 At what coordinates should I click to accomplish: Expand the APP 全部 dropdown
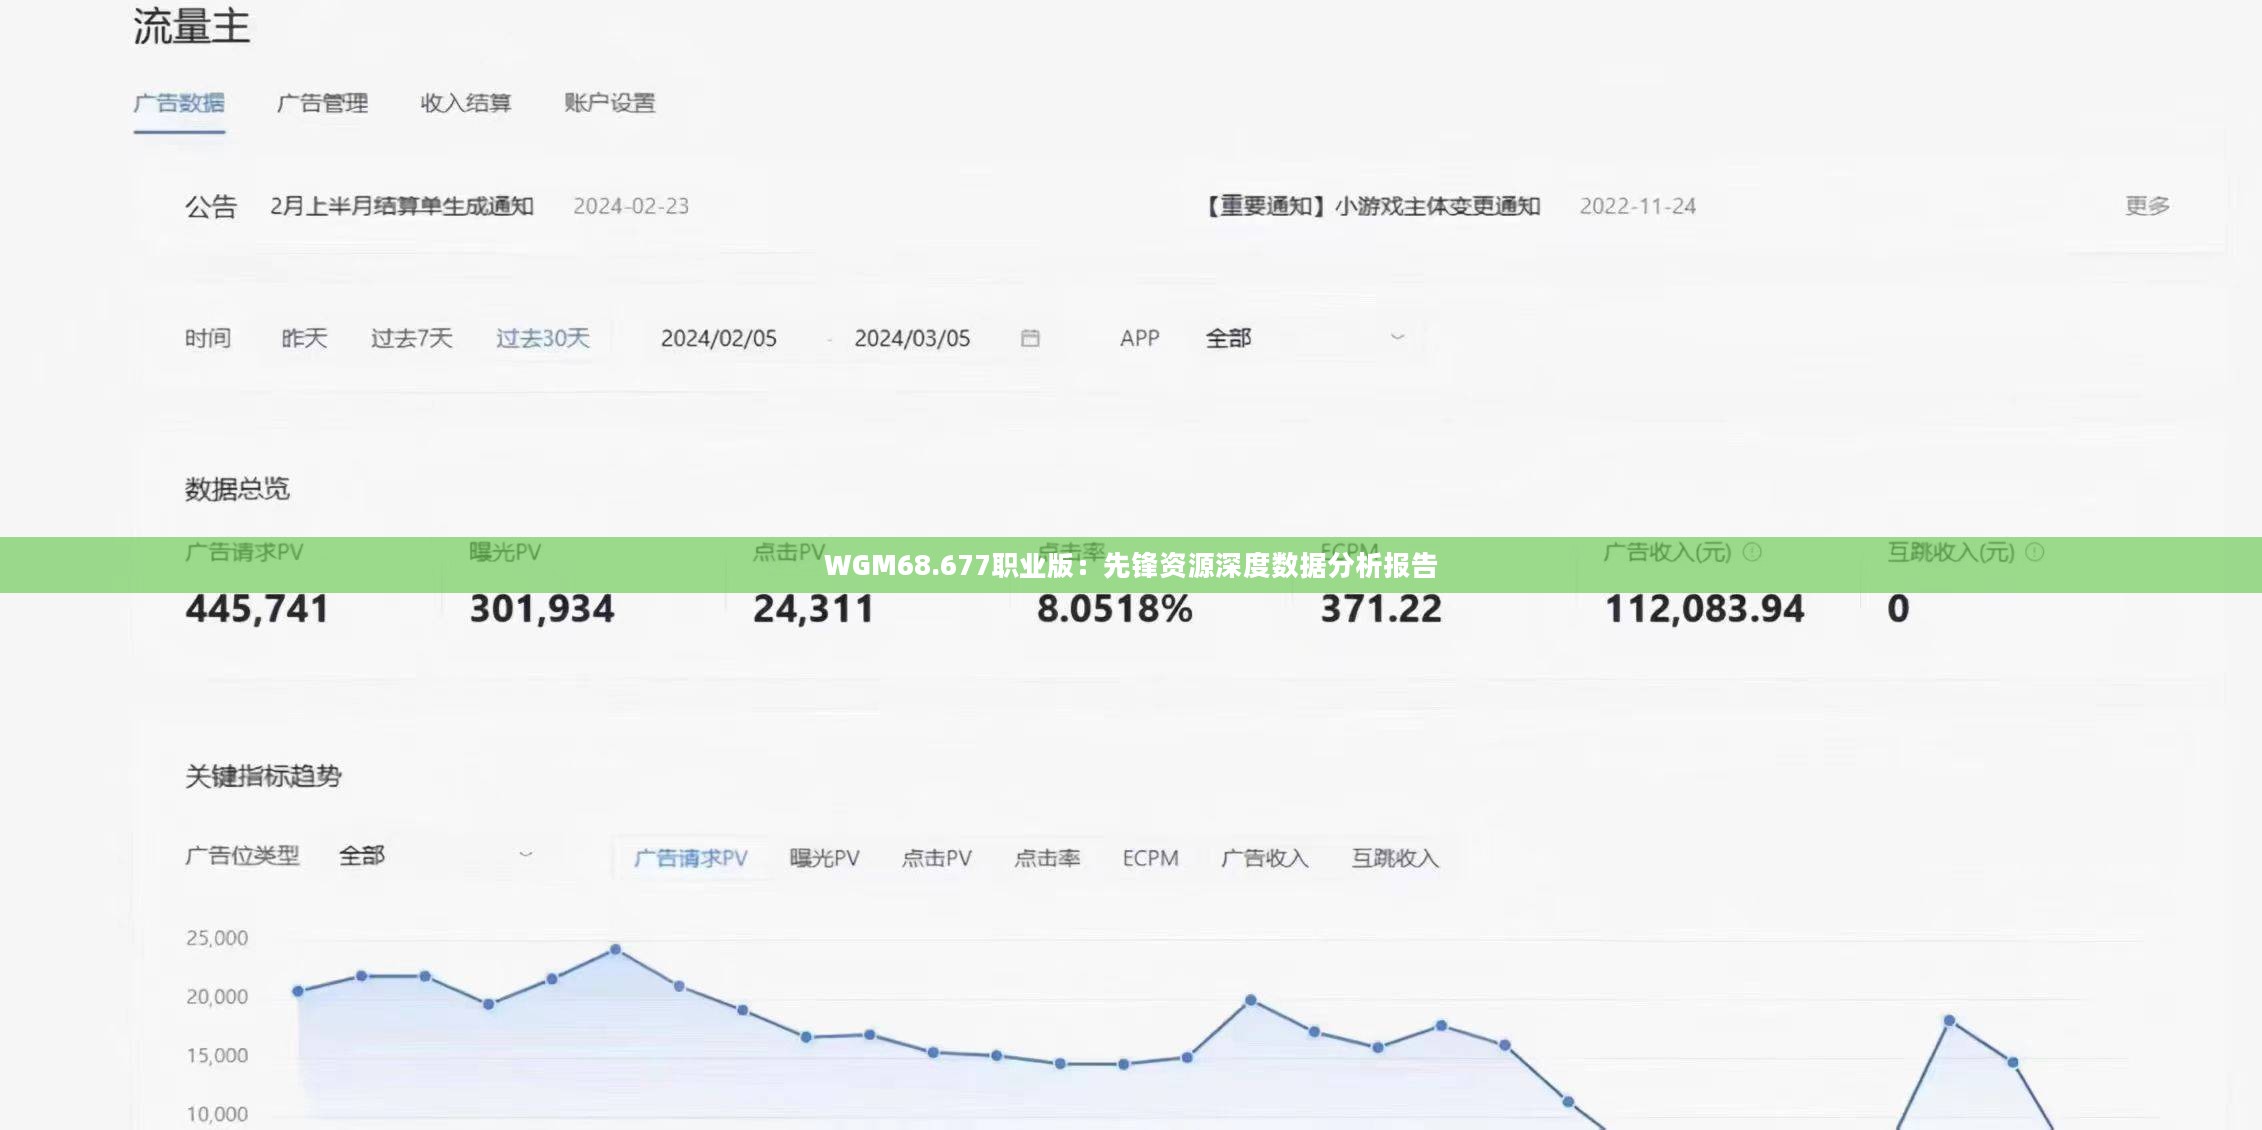click(1305, 338)
